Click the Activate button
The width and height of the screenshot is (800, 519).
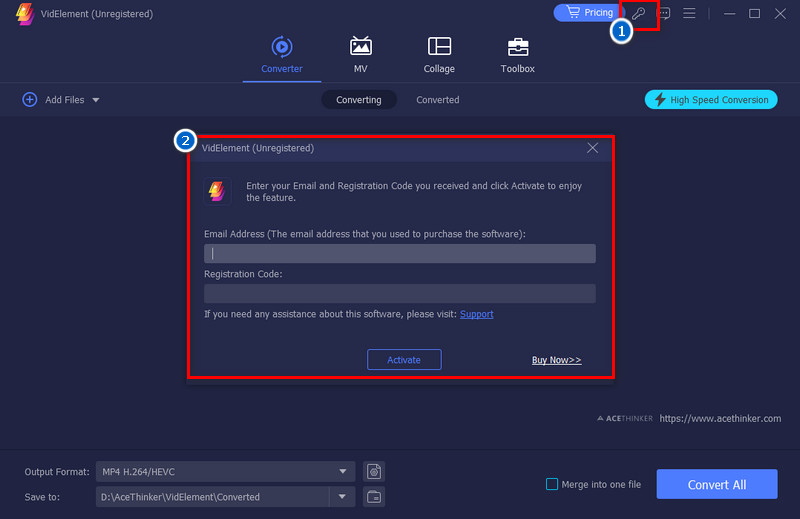pos(404,360)
